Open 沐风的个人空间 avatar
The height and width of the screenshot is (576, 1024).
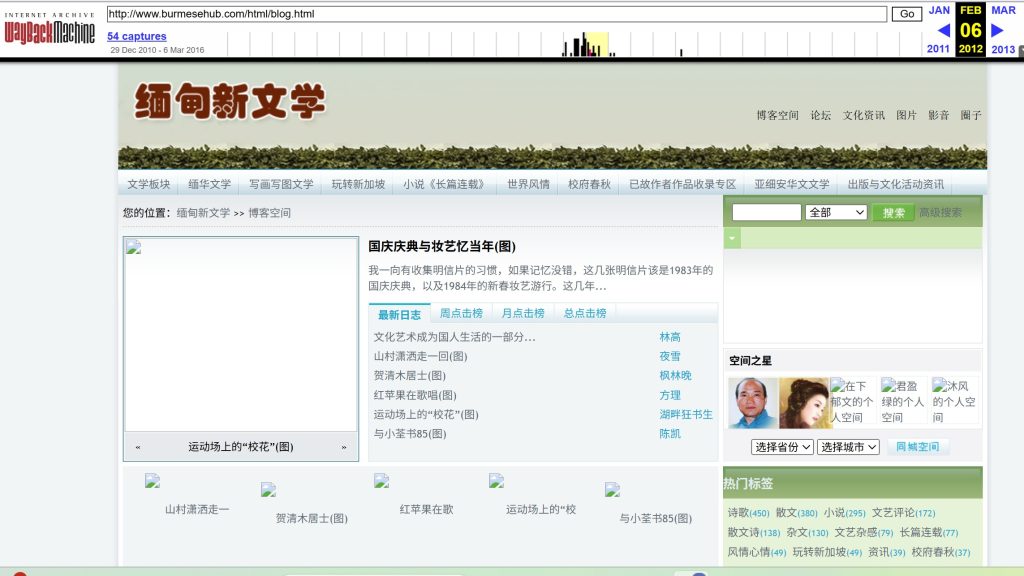pos(954,401)
